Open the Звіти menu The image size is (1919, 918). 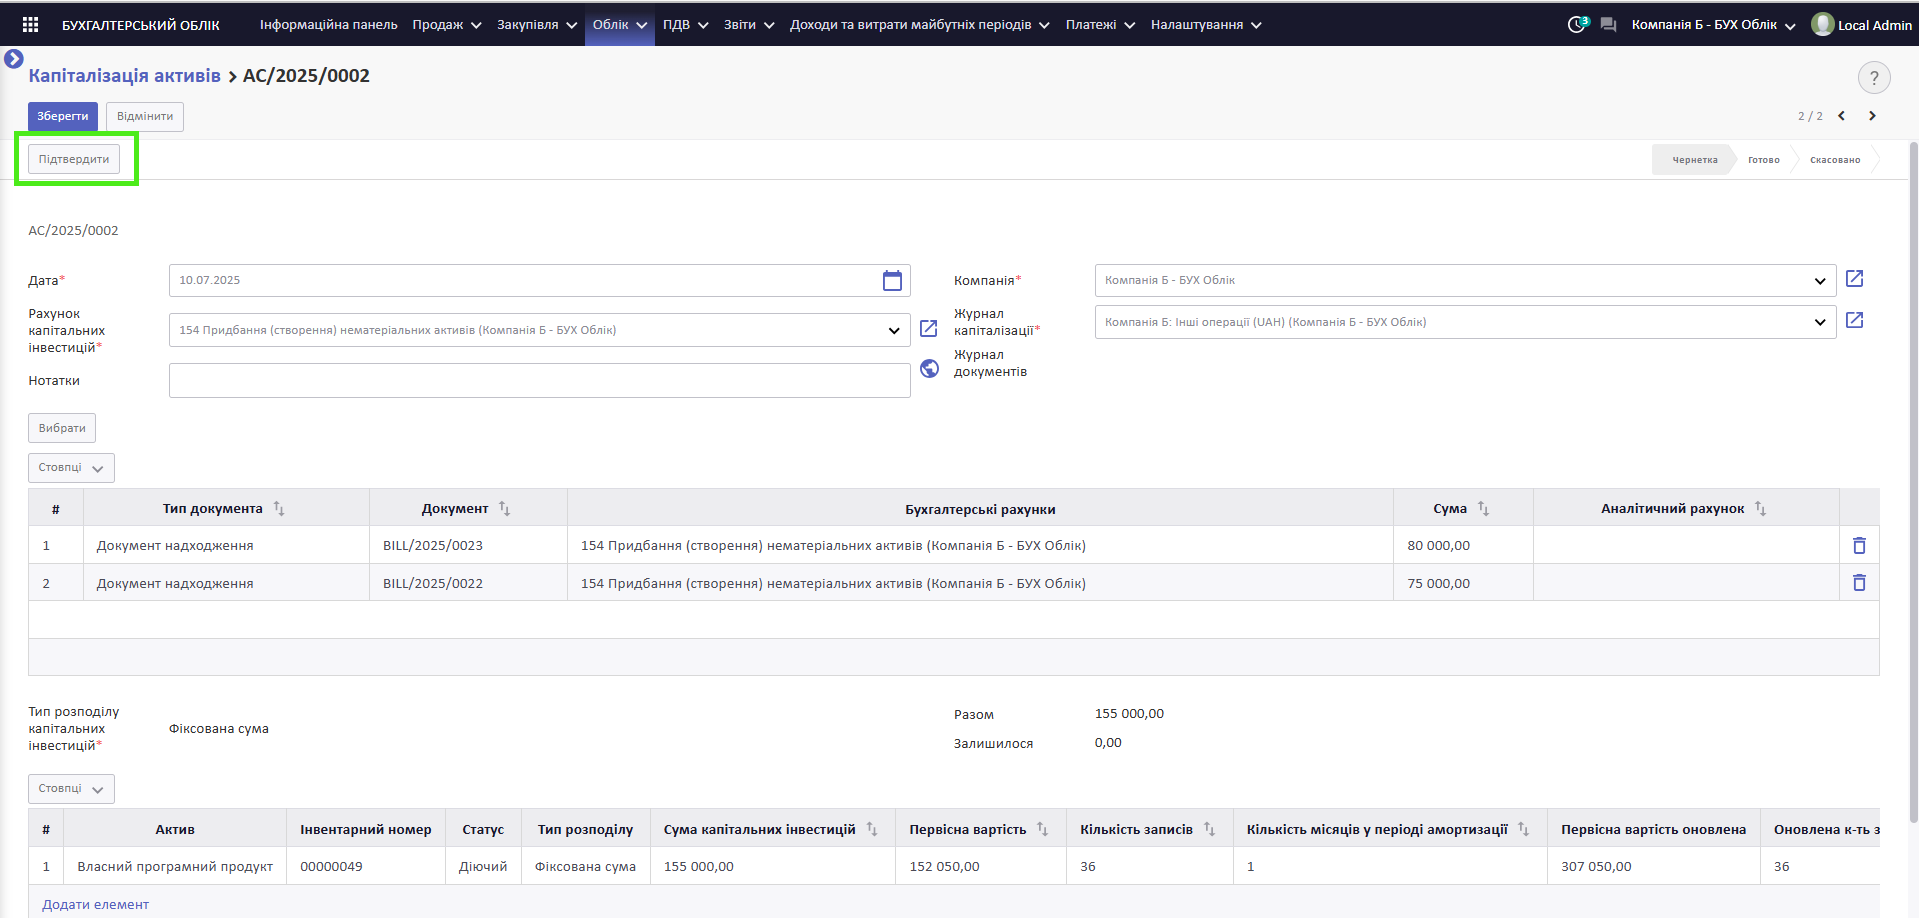tap(749, 25)
